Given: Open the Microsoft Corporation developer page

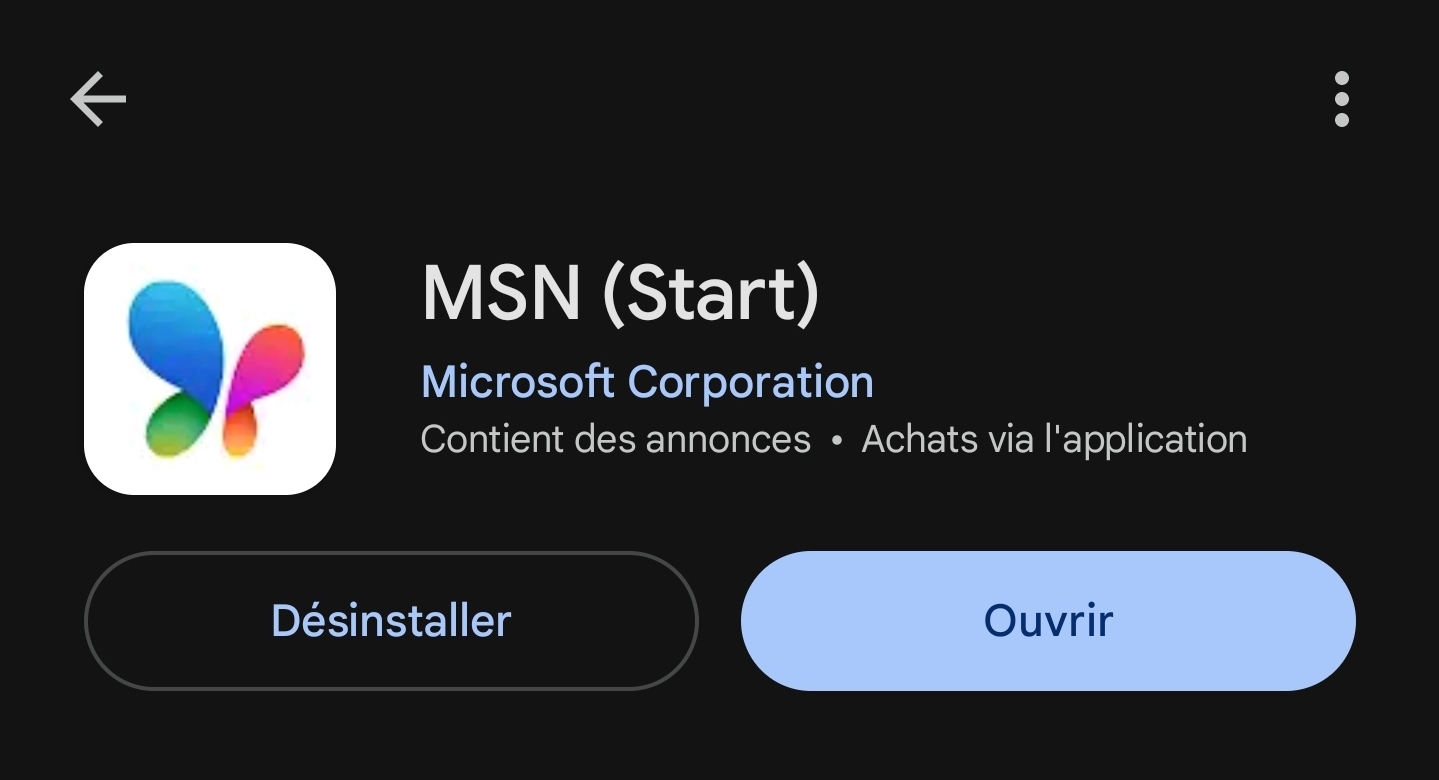Looking at the screenshot, I should [647, 382].
